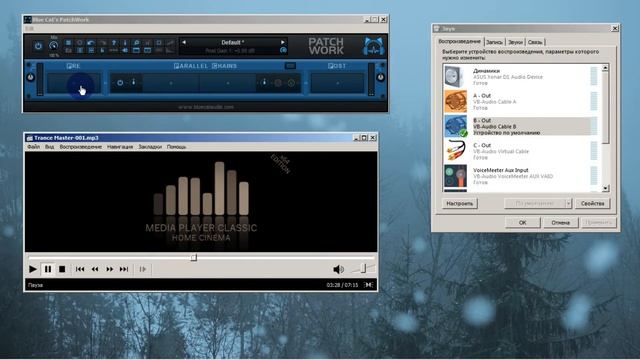Click the first empty parallel chain plug-in slot
This screenshot has width=640, height=360.
171,83
